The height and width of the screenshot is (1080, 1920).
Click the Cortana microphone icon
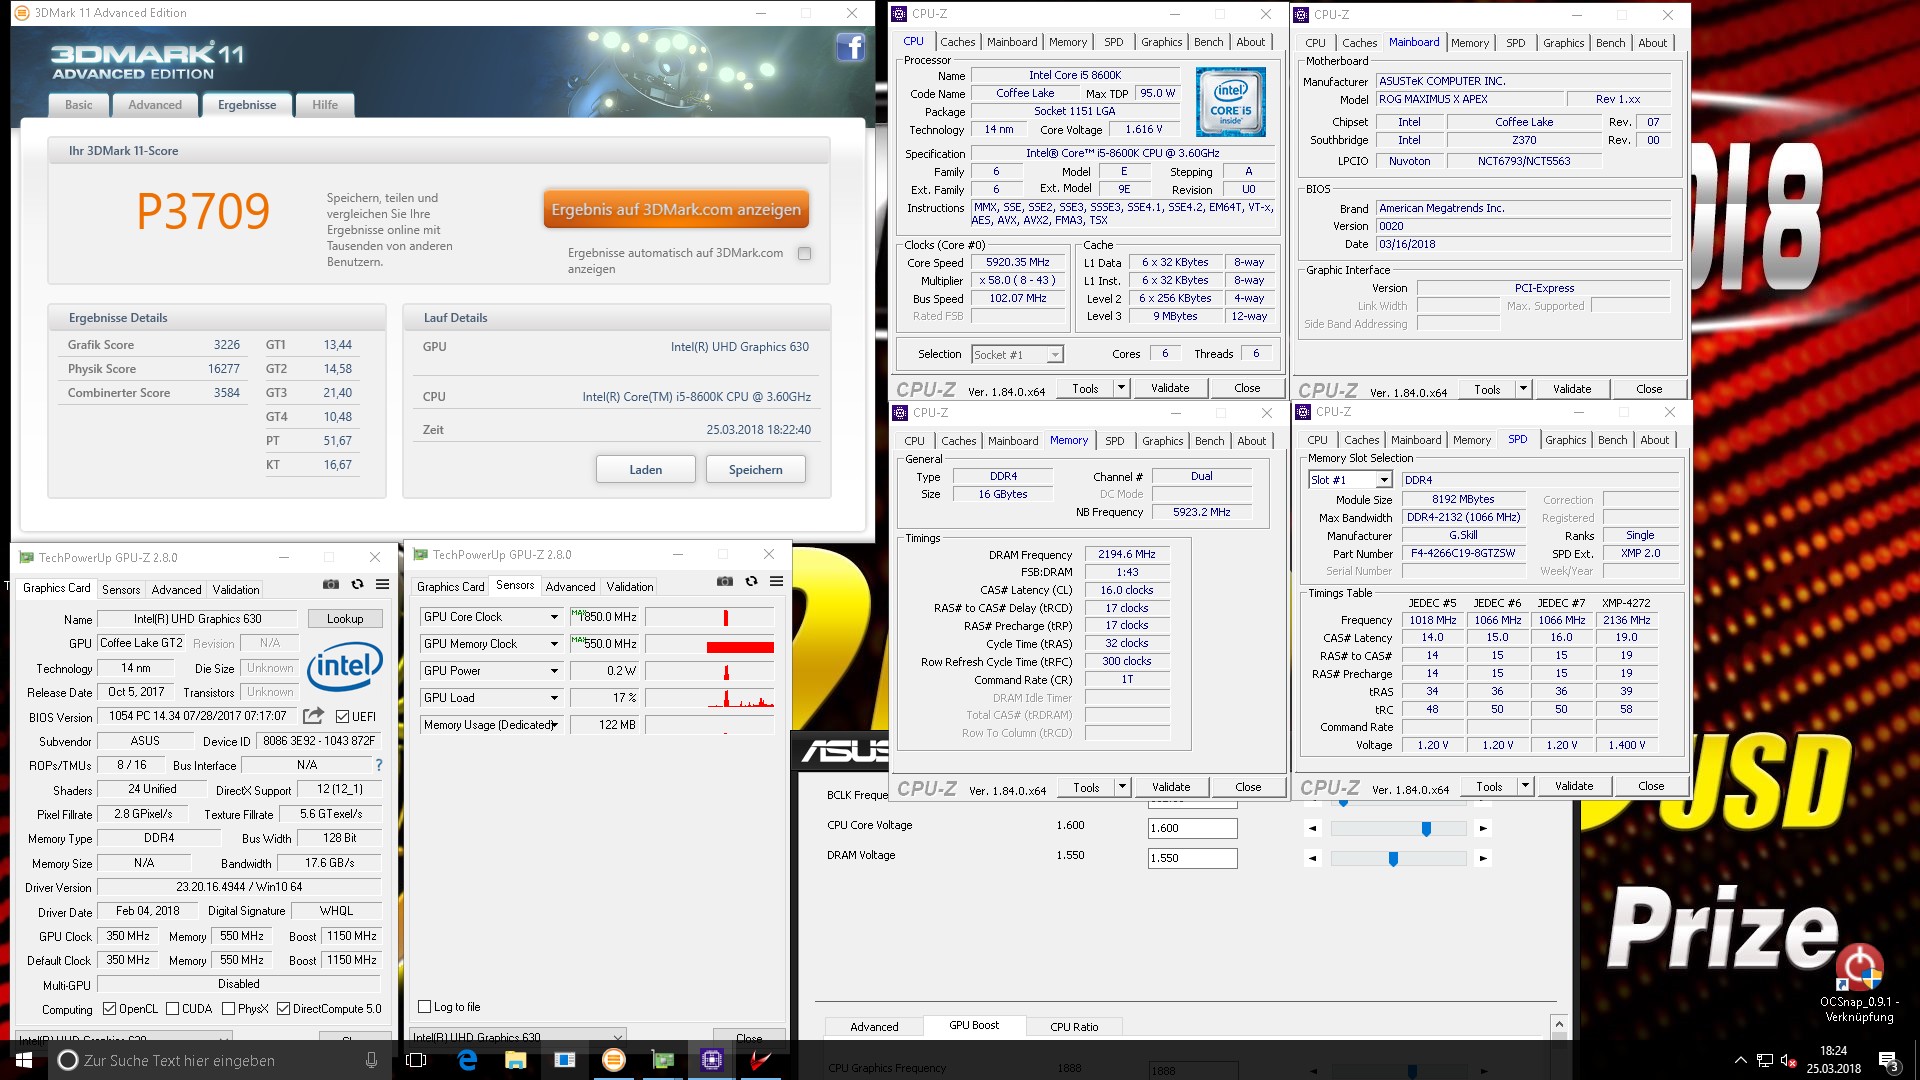[x=371, y=1060]
